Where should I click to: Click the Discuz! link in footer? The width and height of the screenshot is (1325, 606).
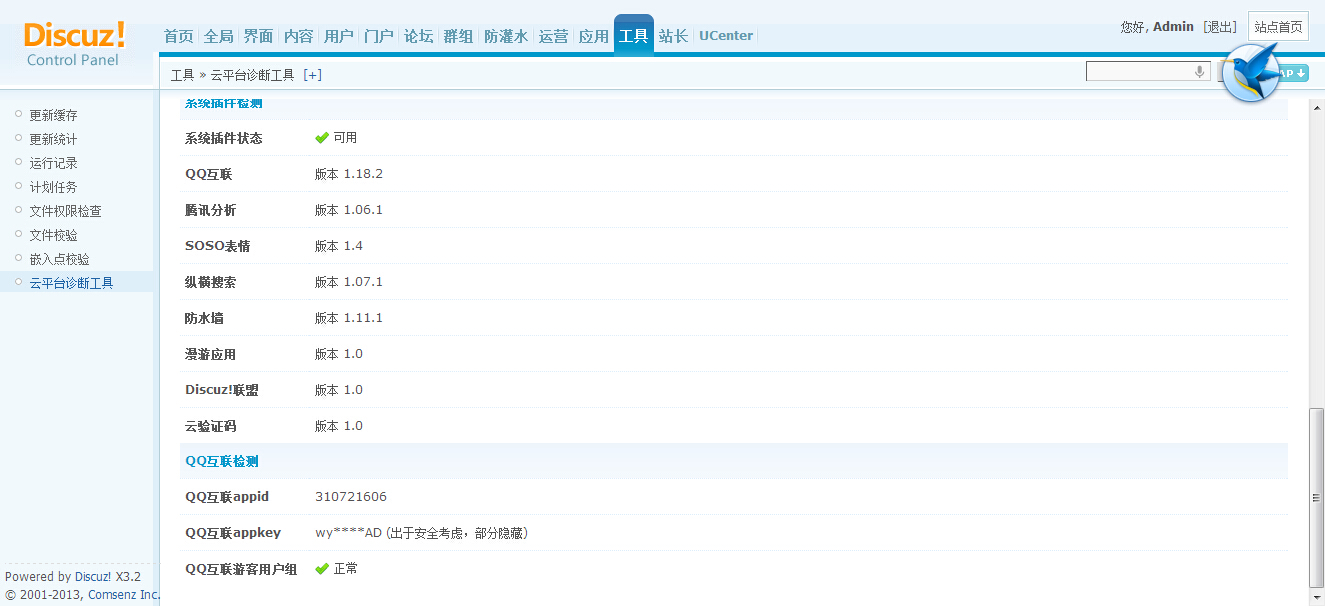92,577
